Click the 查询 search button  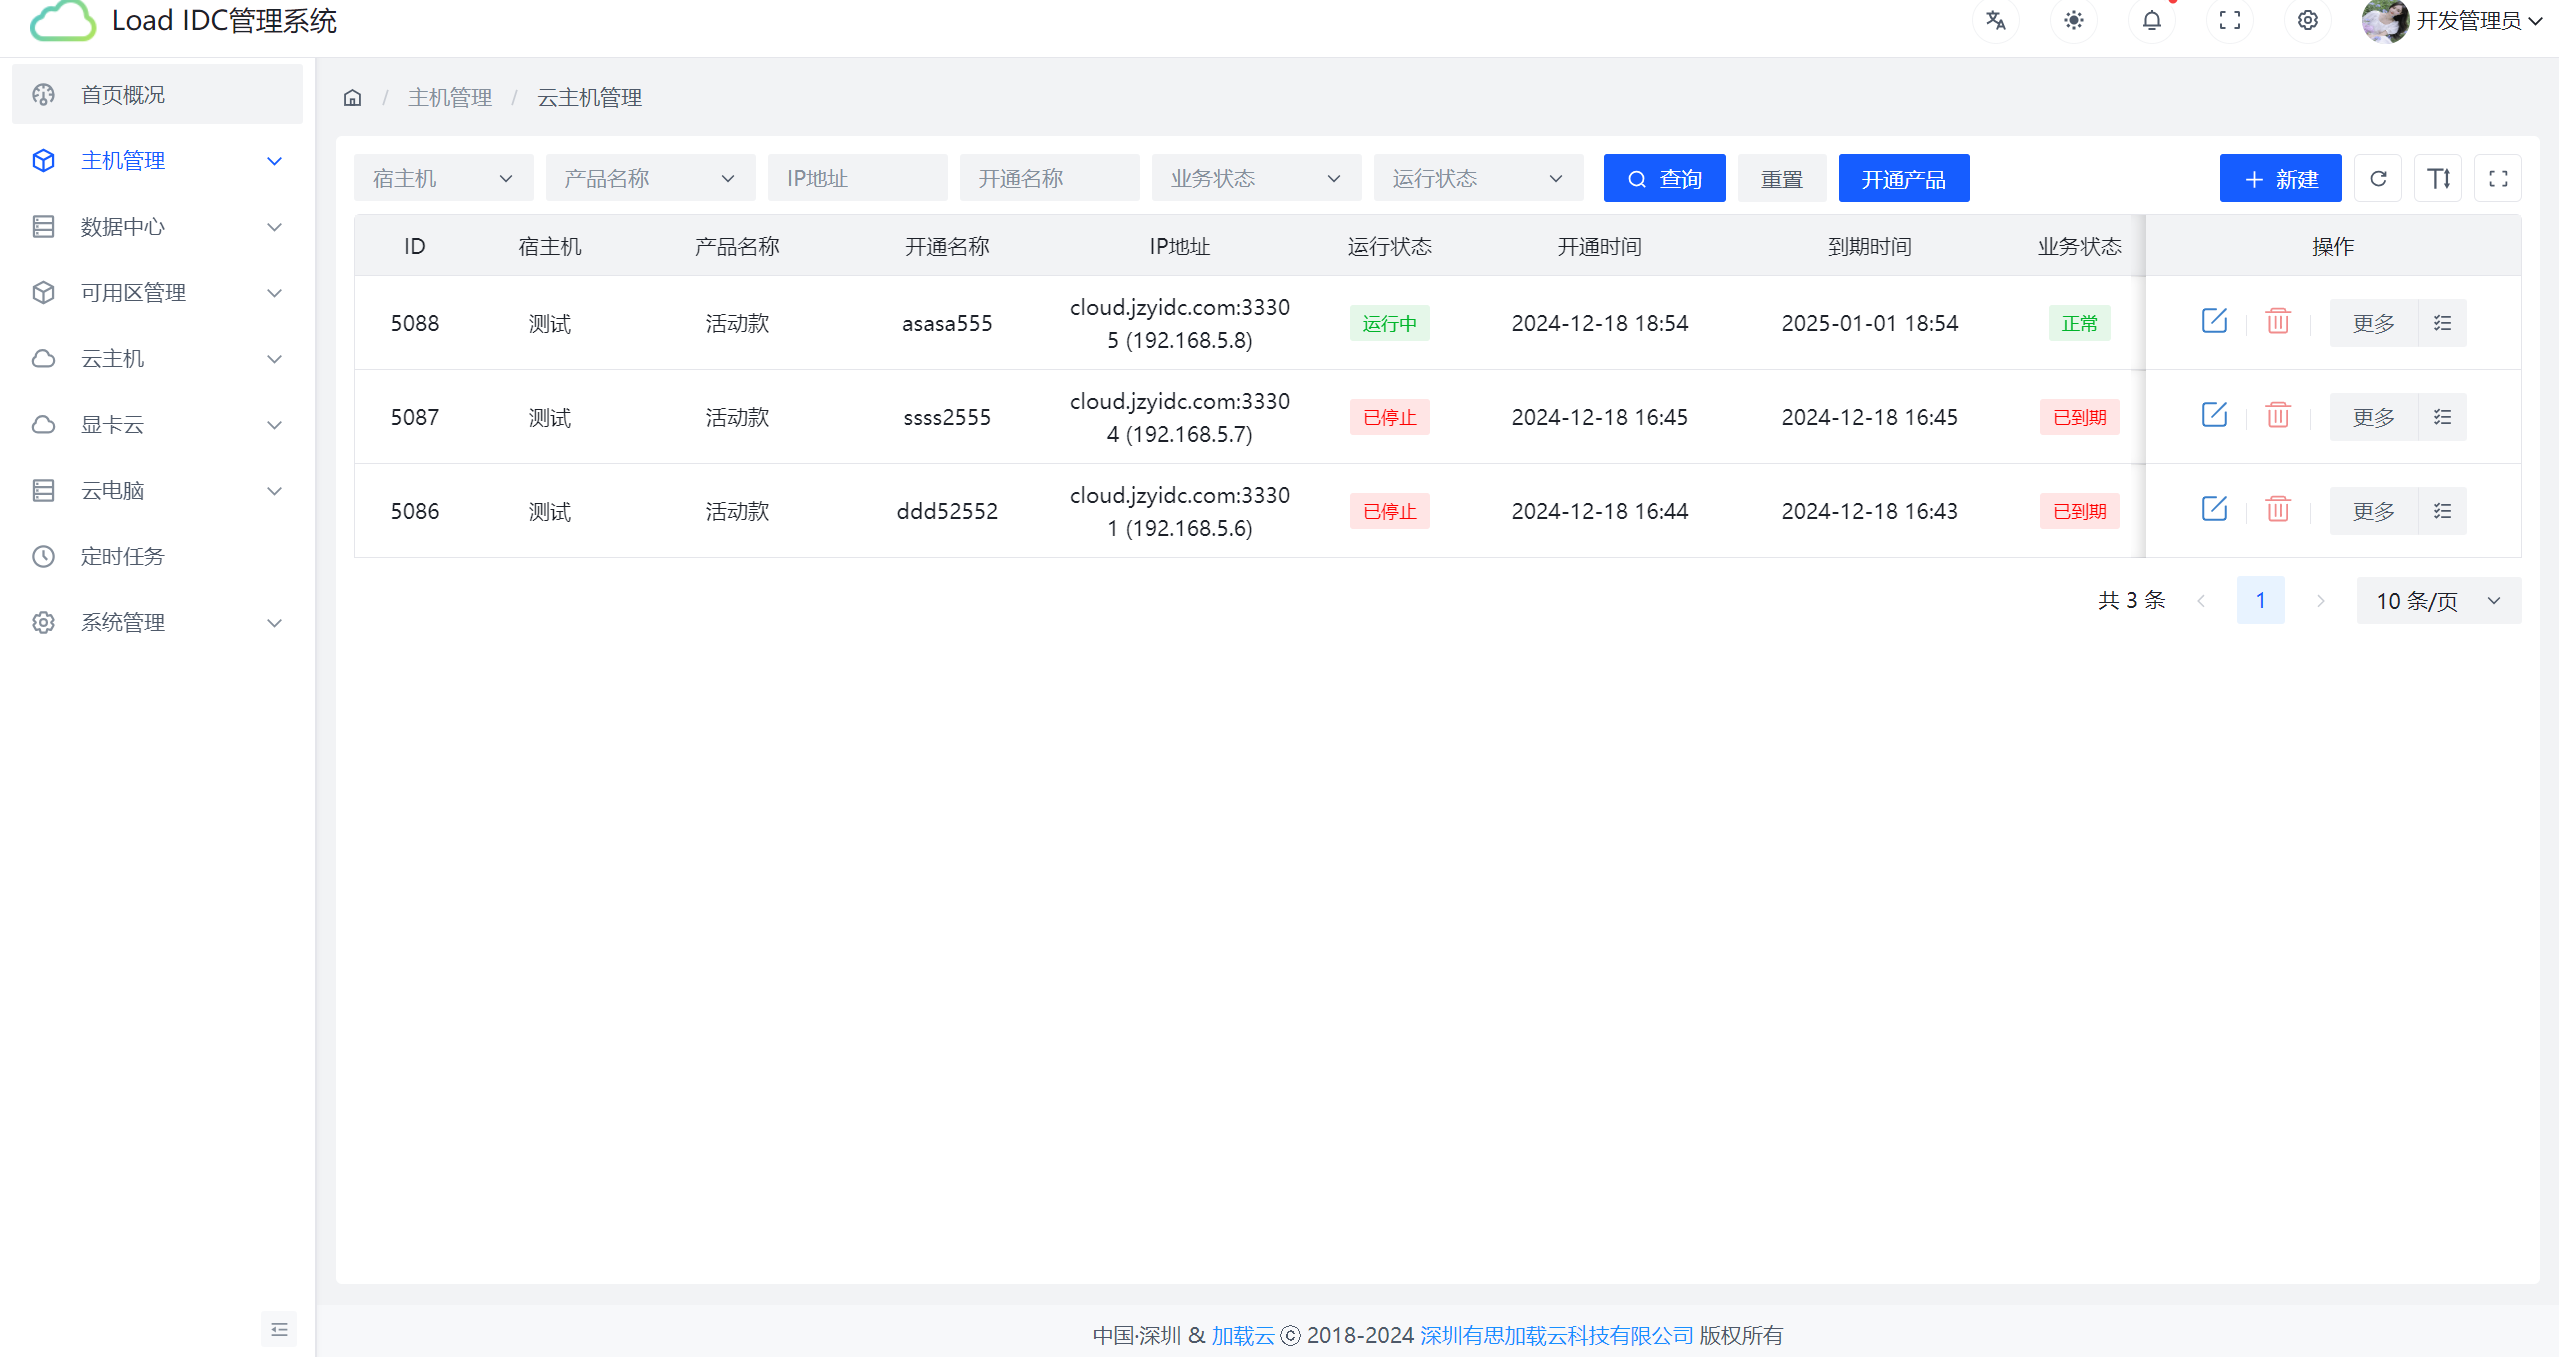[1664, 179]
